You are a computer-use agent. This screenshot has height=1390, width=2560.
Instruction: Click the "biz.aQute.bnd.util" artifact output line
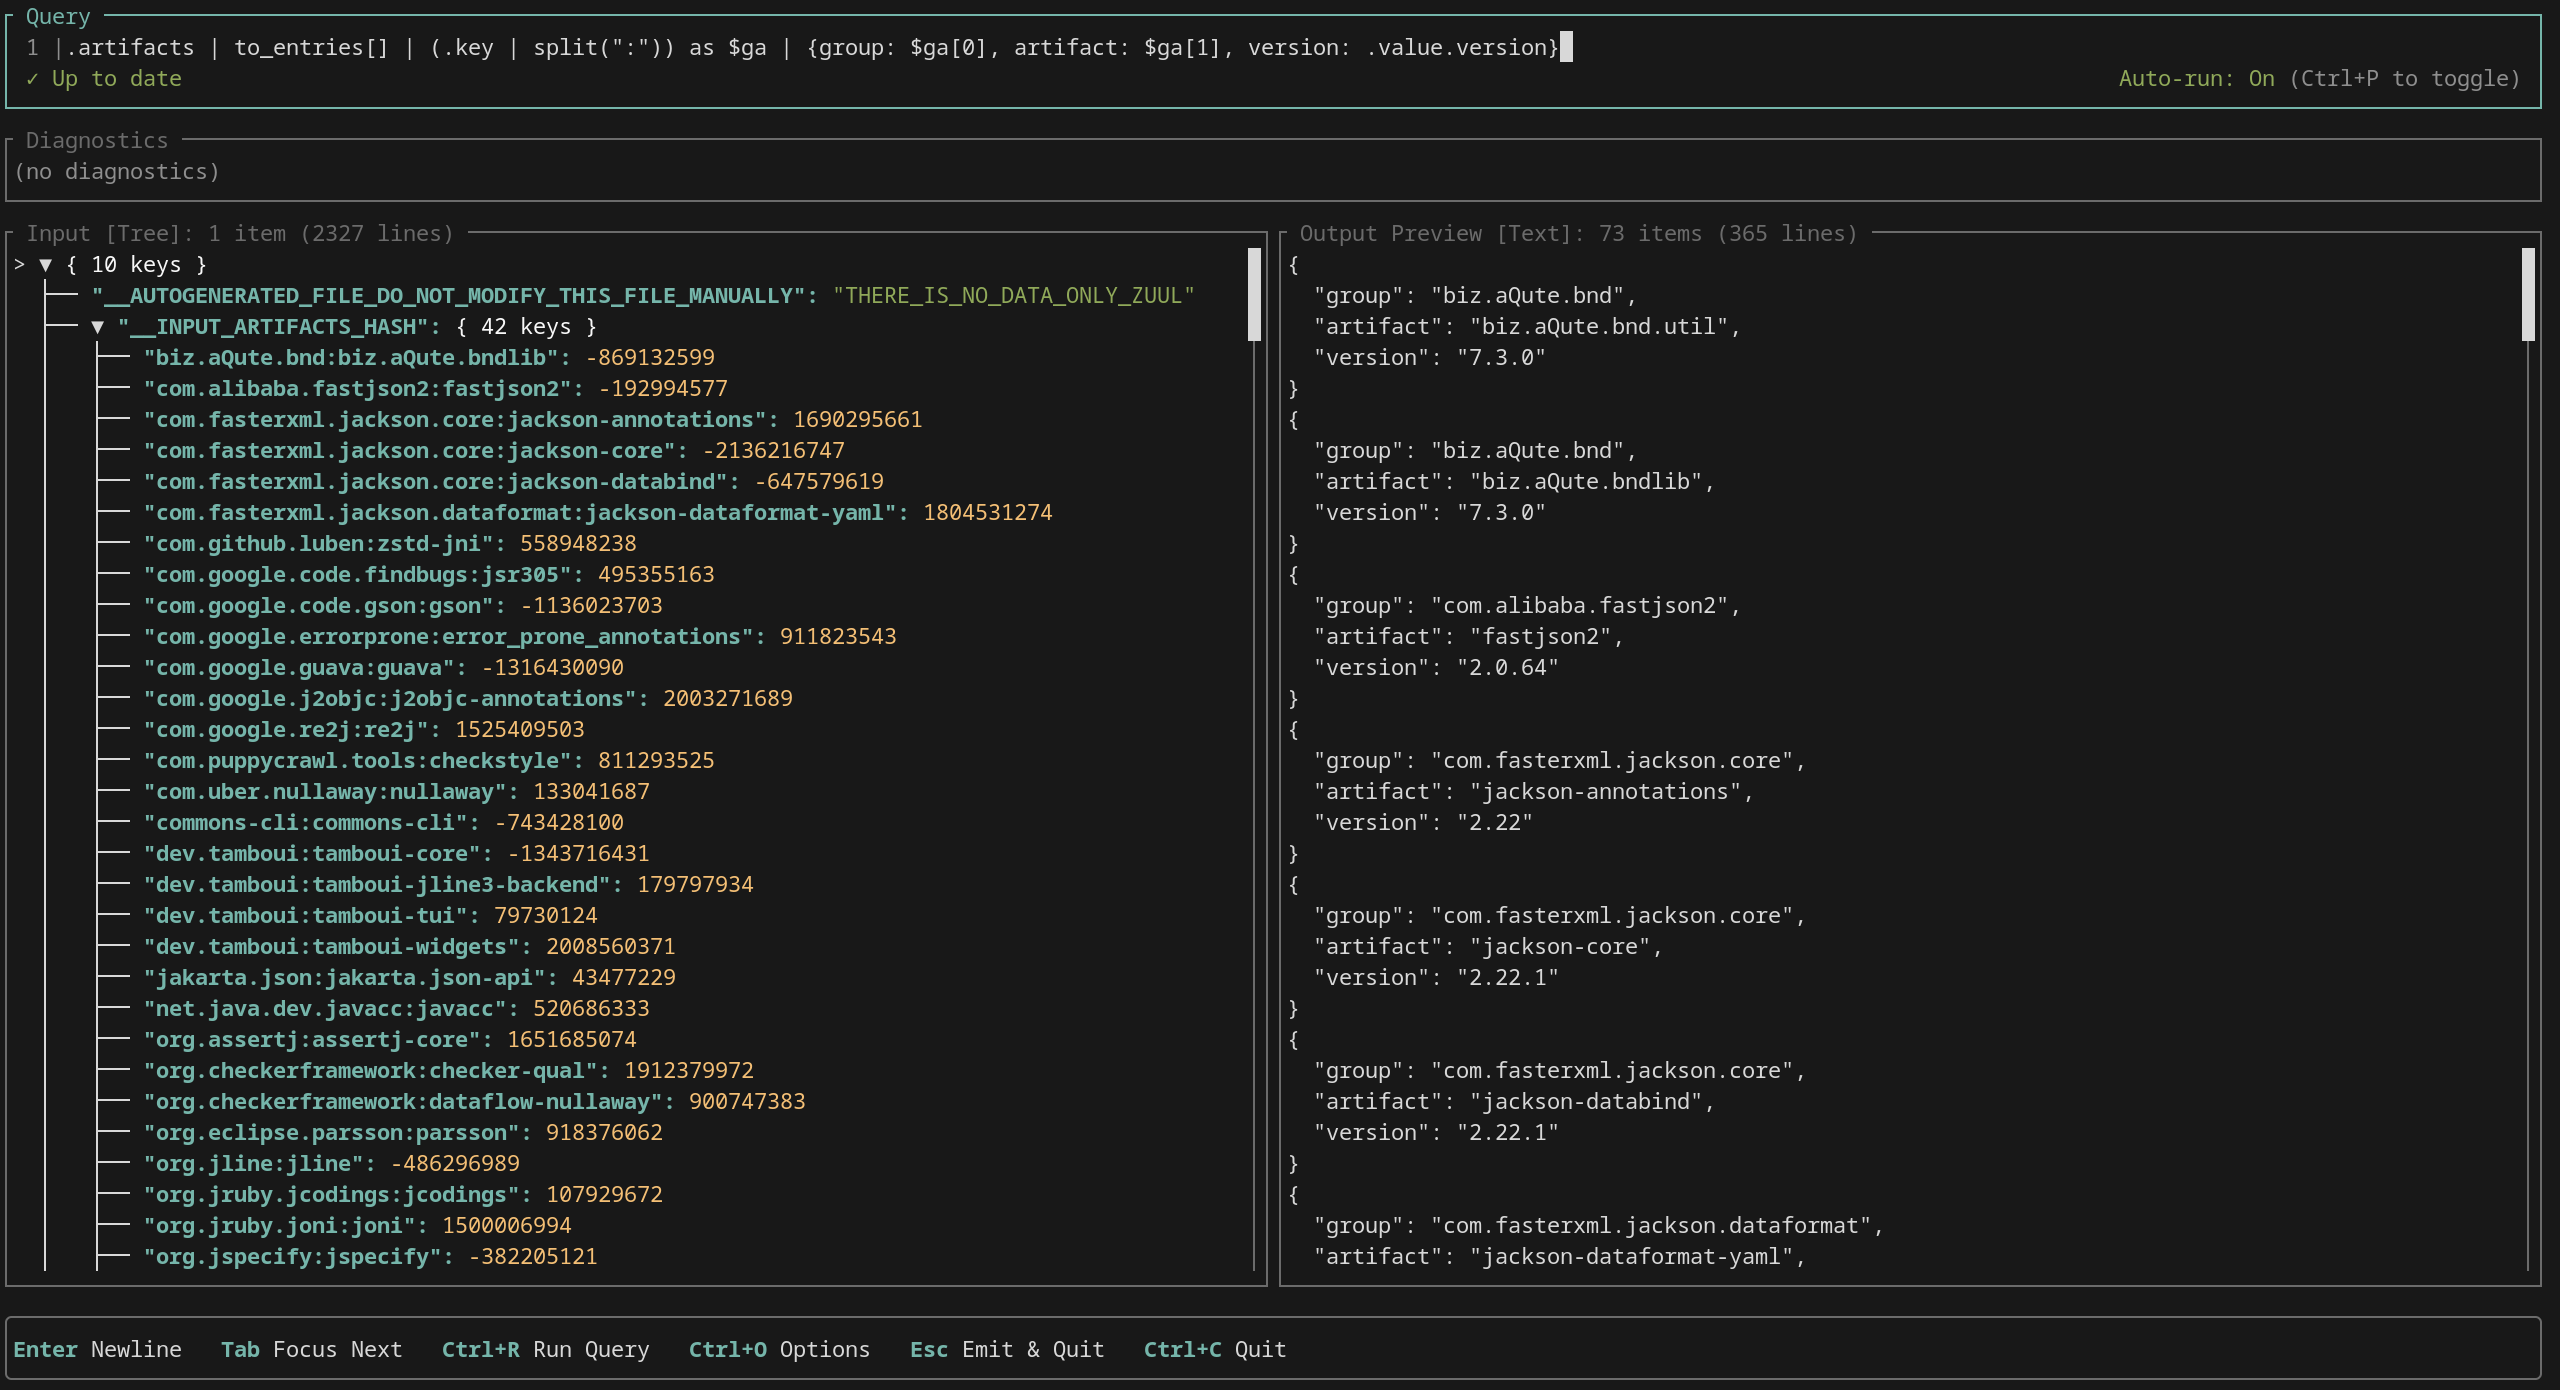point(1527,327)
